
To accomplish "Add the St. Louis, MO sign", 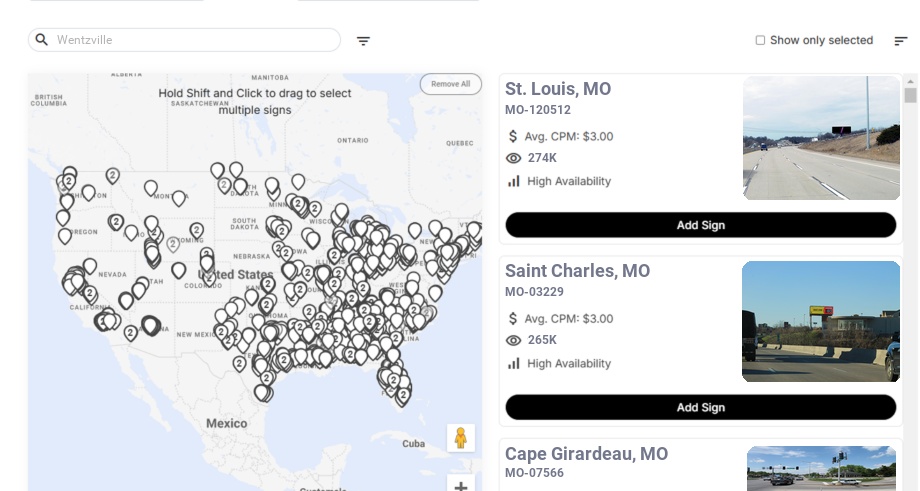I will (701, 225).
